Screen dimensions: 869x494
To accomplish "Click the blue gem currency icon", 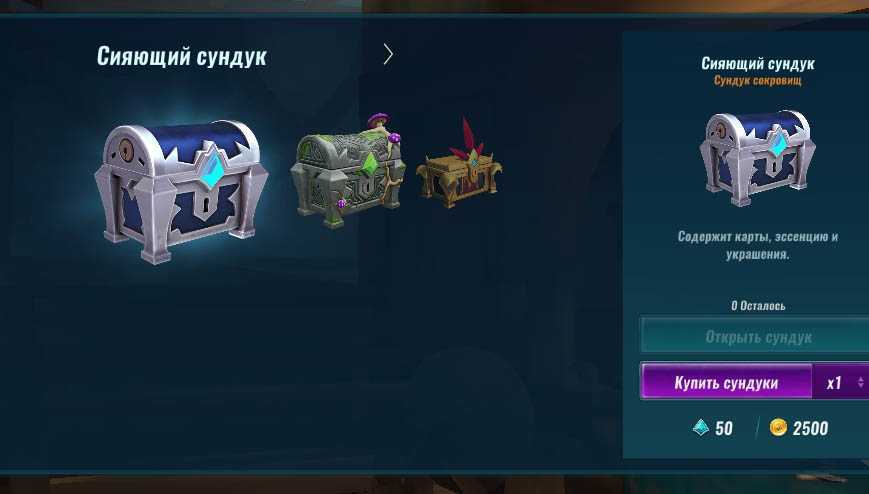I will tap(701, 427).
